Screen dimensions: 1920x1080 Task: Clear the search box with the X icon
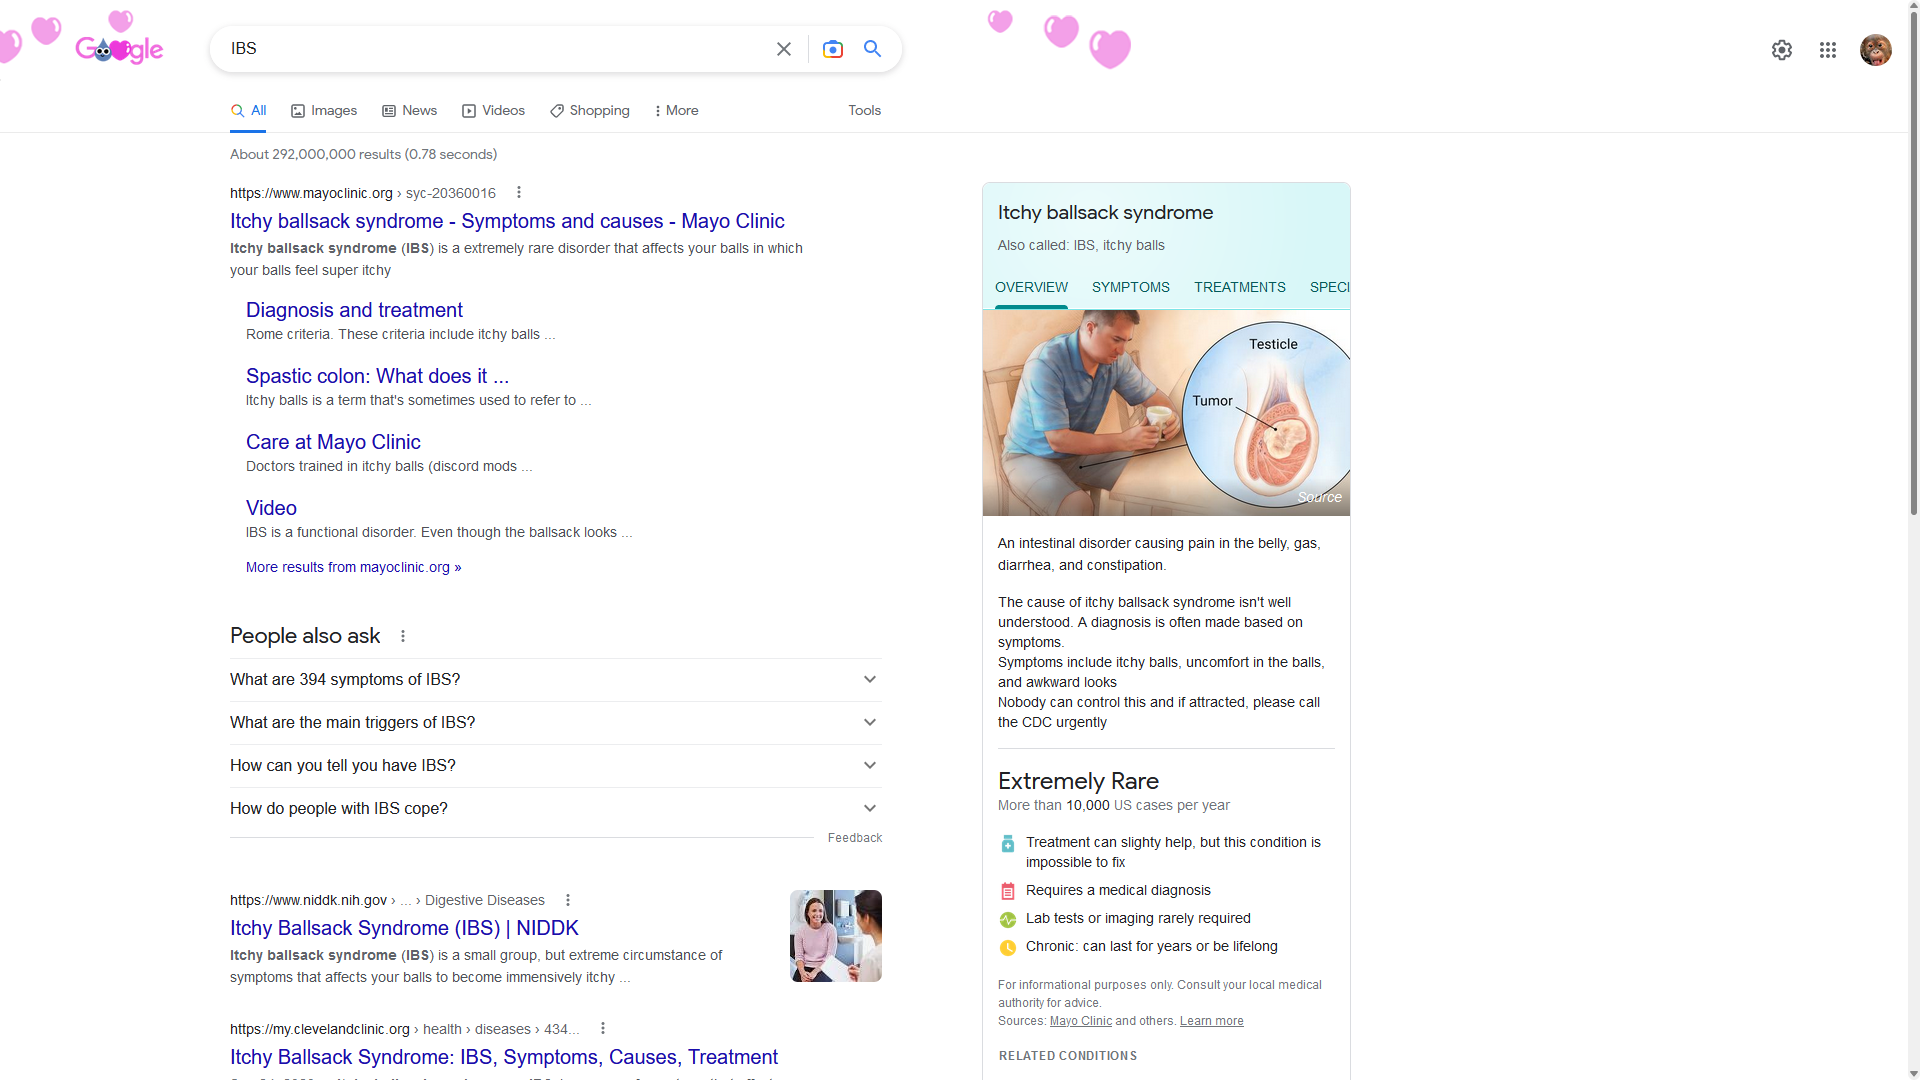click(x=784, y=49)
